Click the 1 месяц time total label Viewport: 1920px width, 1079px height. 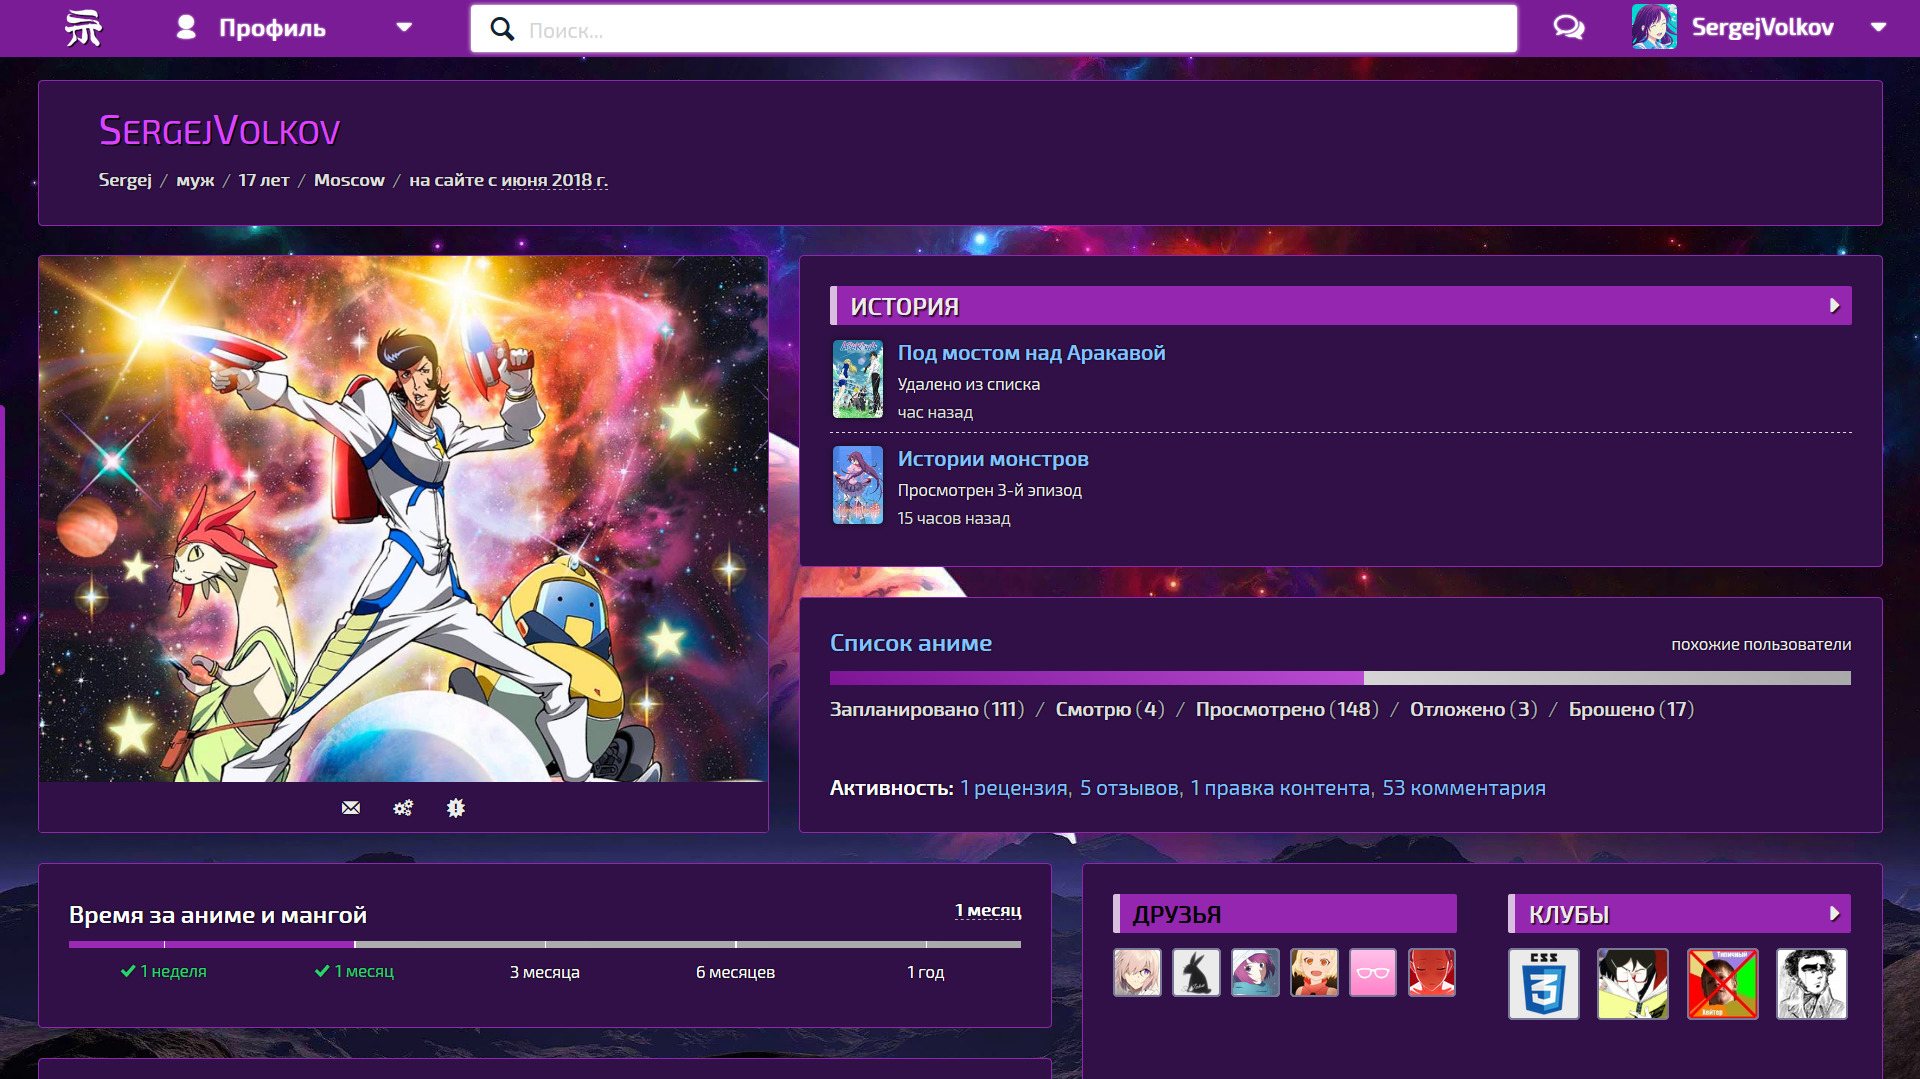coord(988,910)
